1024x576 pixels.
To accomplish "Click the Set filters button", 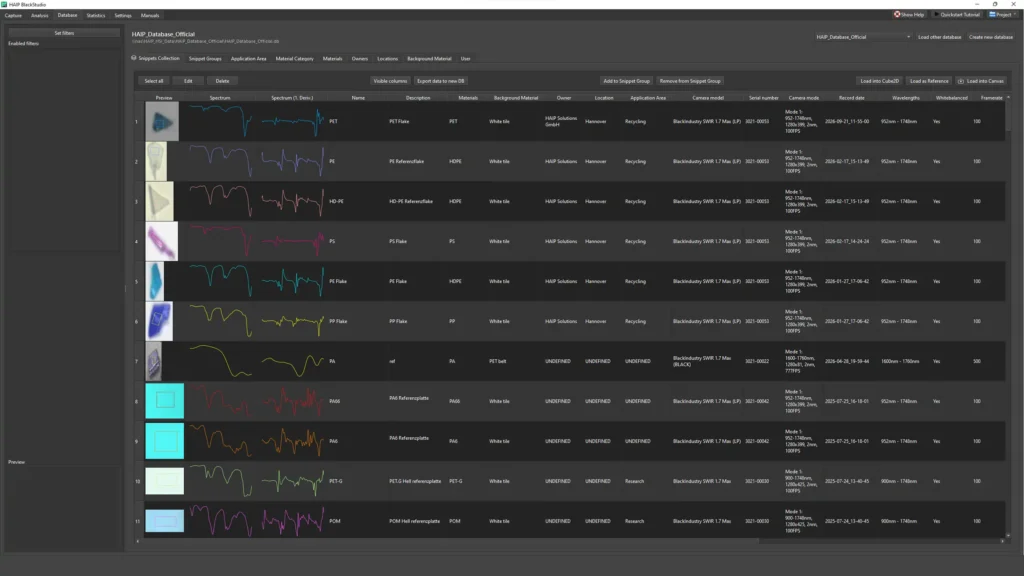I will pyautogui.click(x=64, y=33).
